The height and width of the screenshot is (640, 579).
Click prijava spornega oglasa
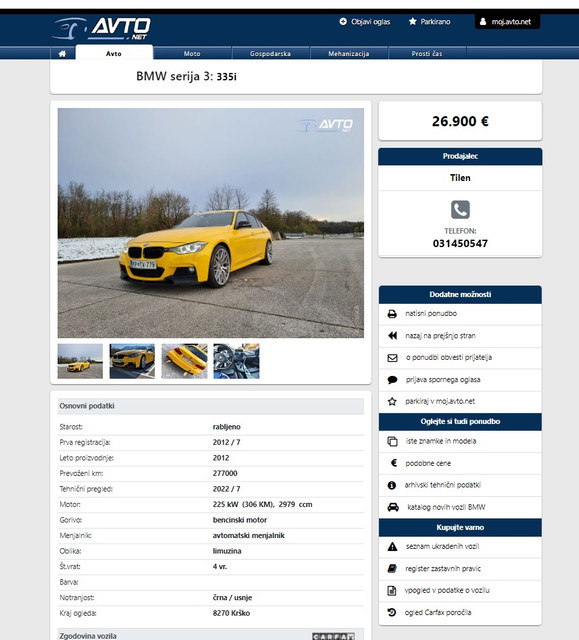point(443,380)
